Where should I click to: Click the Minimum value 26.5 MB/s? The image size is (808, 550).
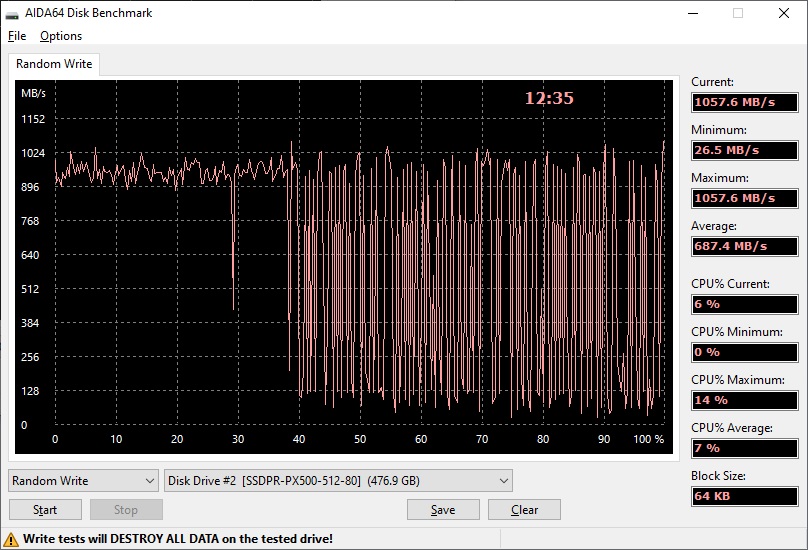point(745,150)
